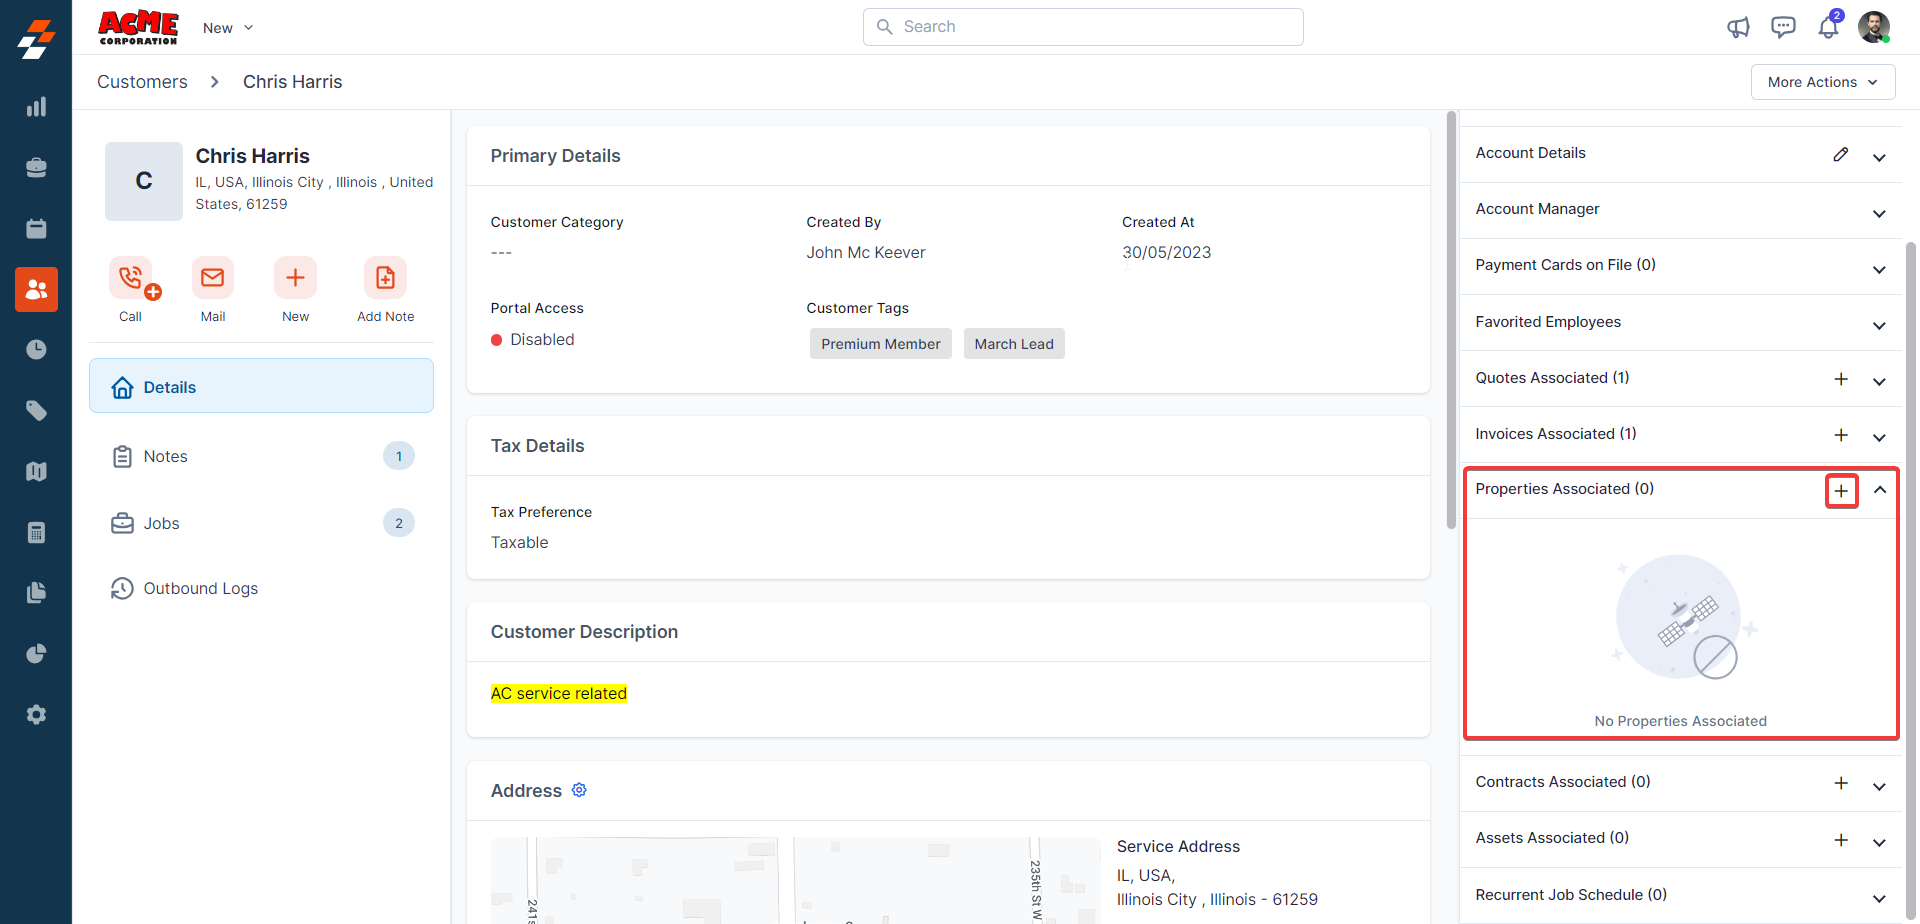Collapse the Properties Associated section

tap(1879, 490)
